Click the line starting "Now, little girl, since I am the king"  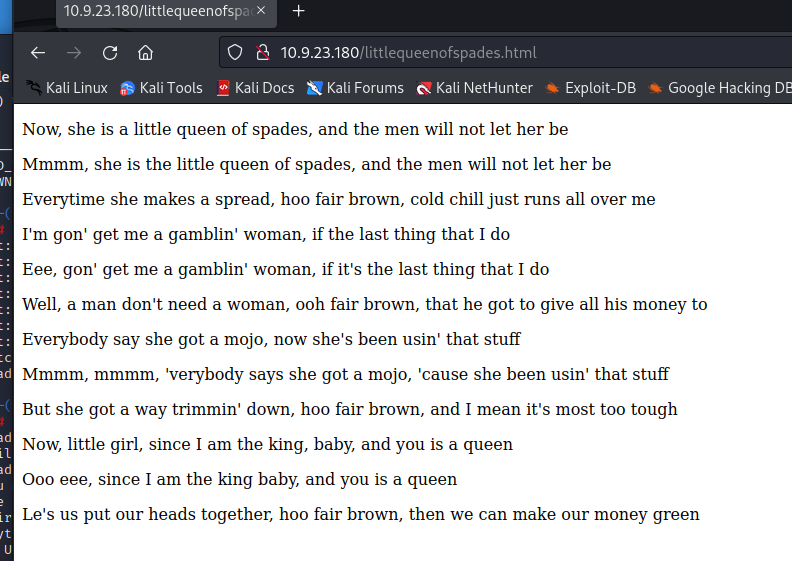267,444
